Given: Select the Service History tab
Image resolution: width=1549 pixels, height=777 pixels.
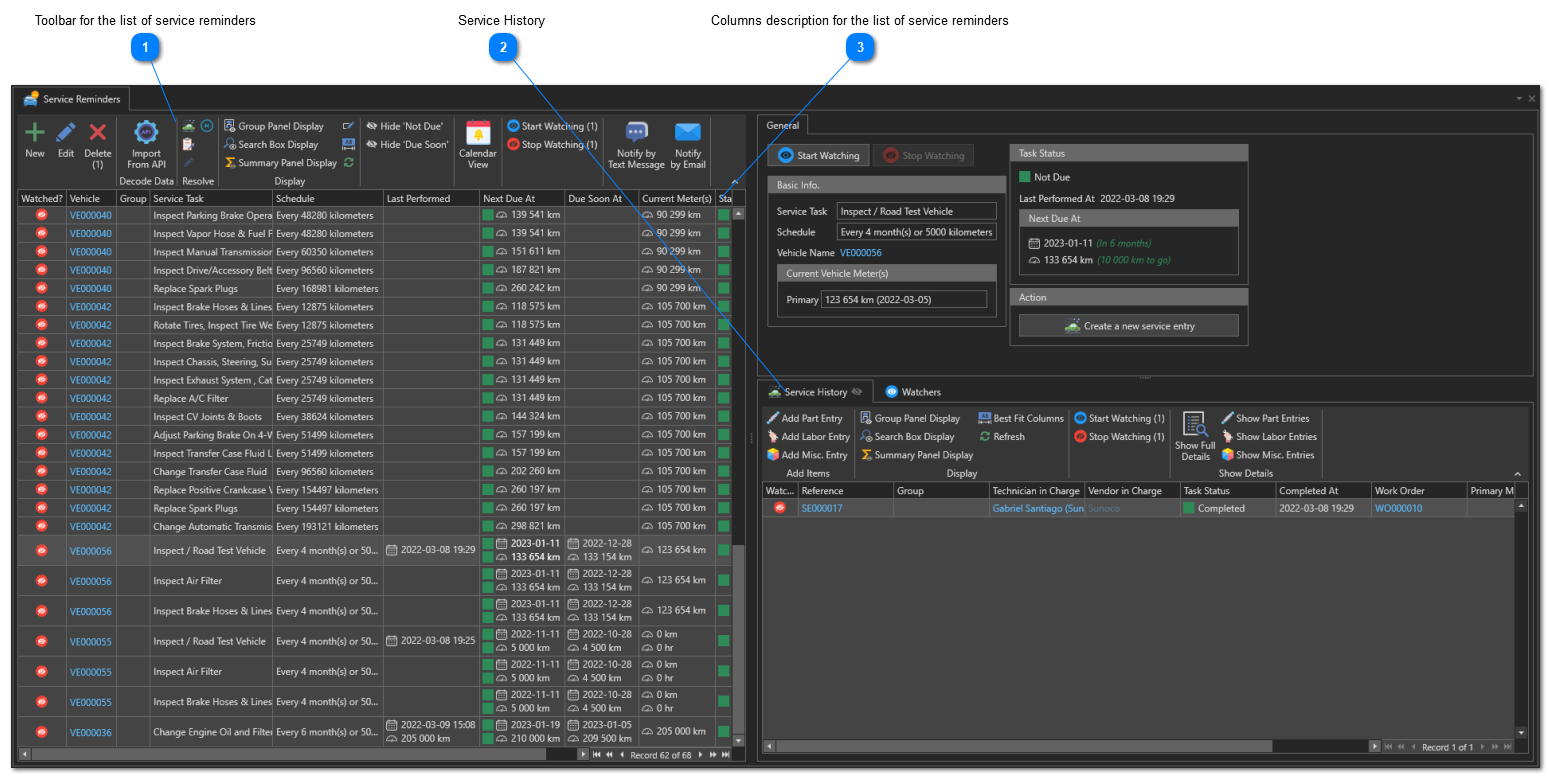Looking at the screenshot, I should (x=814, y=392).
